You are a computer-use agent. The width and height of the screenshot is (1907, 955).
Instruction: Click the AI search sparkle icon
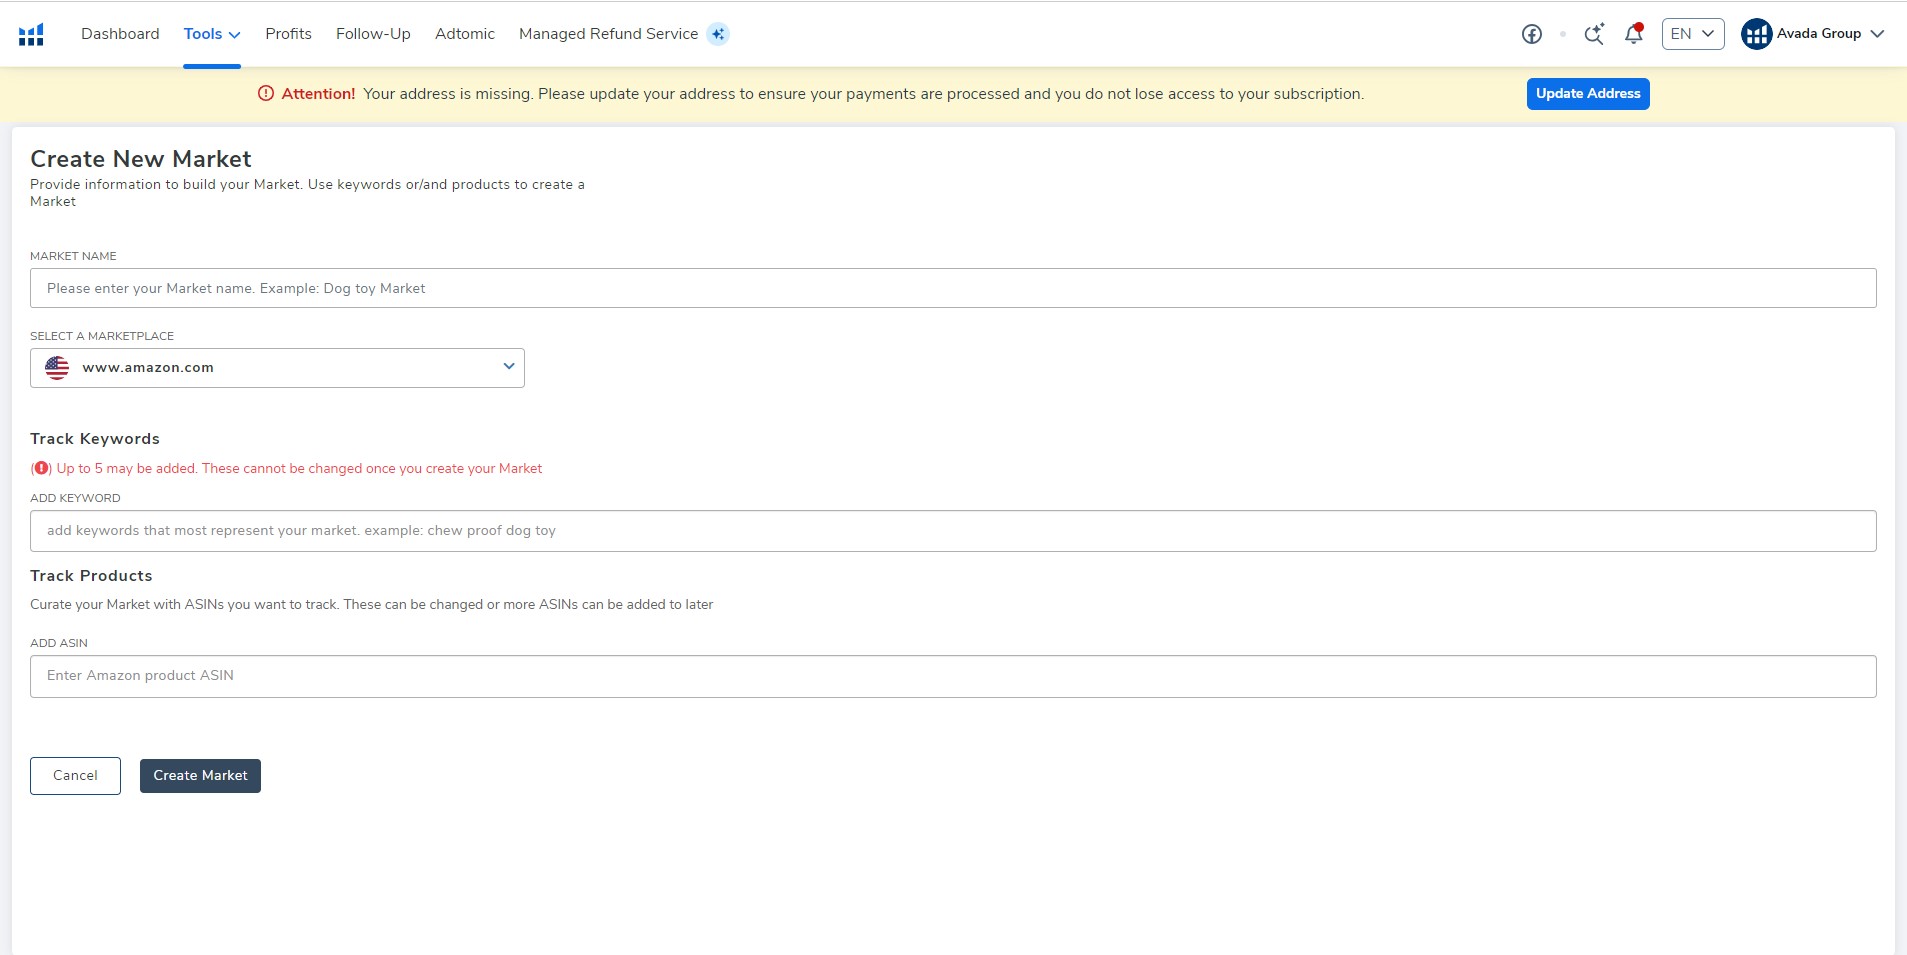tap(1594, 34)
